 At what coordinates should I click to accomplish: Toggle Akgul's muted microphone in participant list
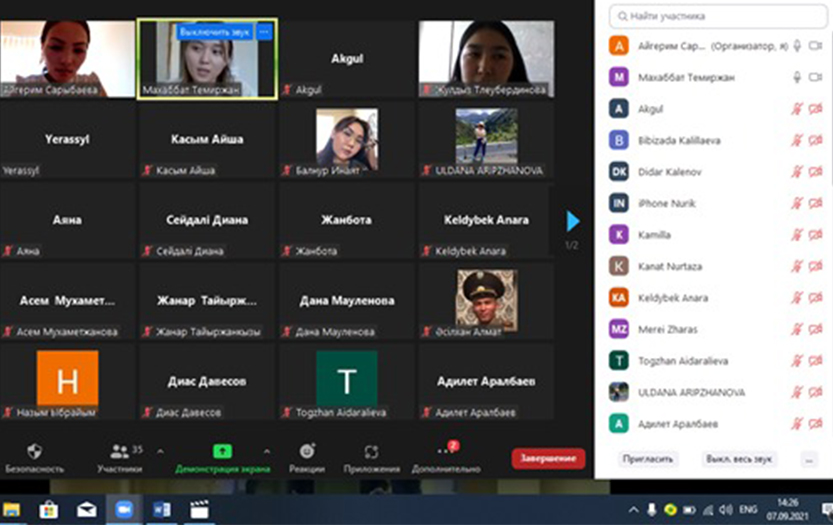(798, 109)
